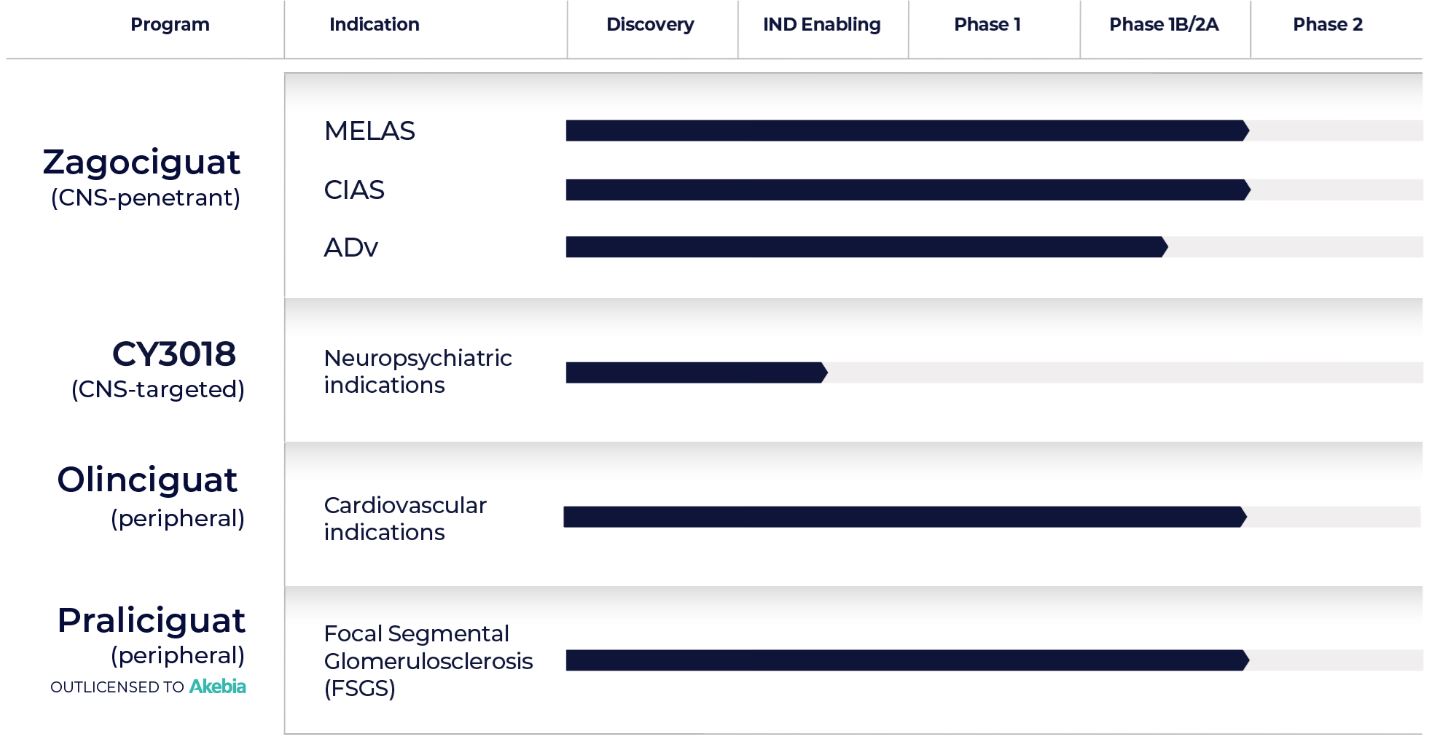Click the Akebia logo
This screenshot has width=1442, height=748.
coord(217,687)
